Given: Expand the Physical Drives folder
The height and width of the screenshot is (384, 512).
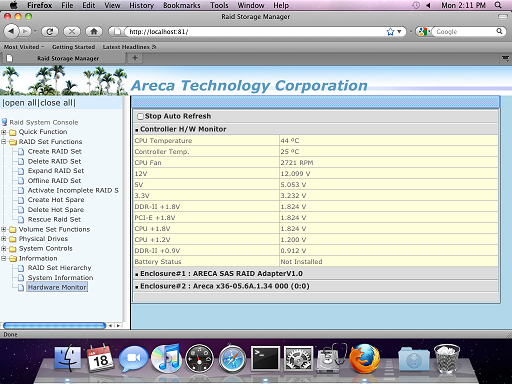Looking at the screenshot, I should [x=4, y=239].
